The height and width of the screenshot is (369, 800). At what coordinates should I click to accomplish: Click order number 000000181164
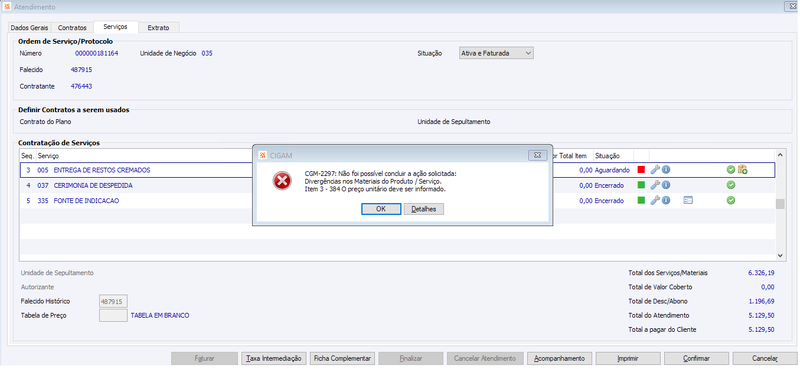pos(97,53)
